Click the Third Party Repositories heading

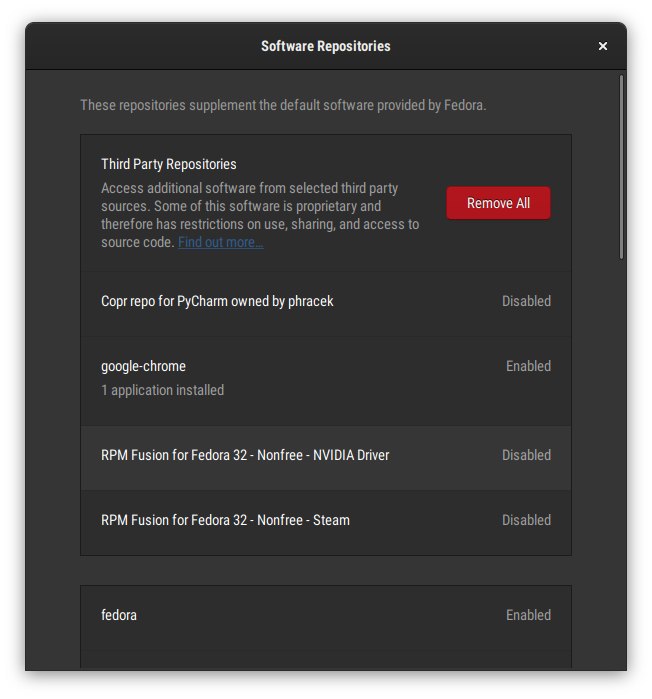point(169,164)
